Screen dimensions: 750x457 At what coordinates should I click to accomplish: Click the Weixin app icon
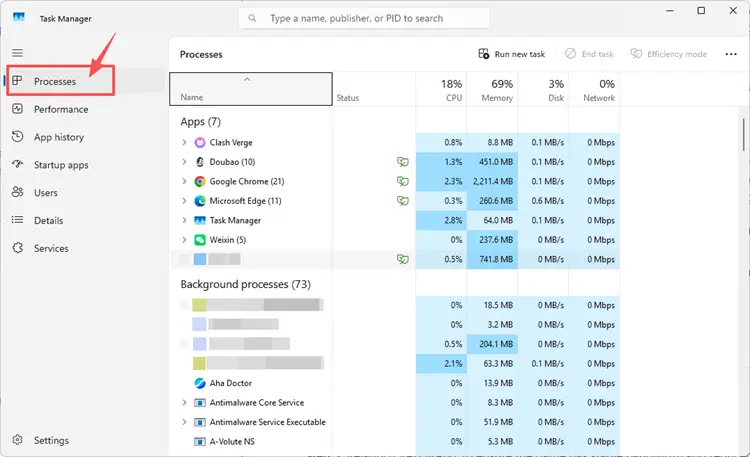pos(200,240)
